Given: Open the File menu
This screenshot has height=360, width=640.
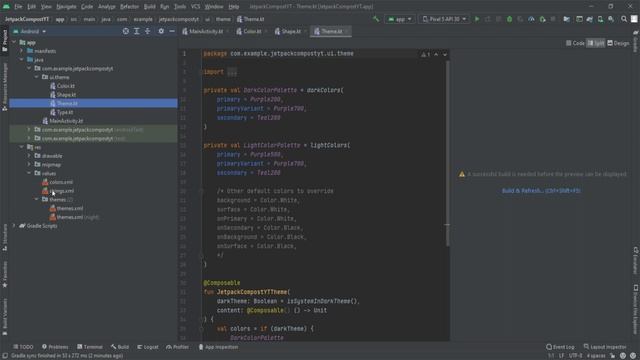Looking at the screenshot, I should (18, 7).
